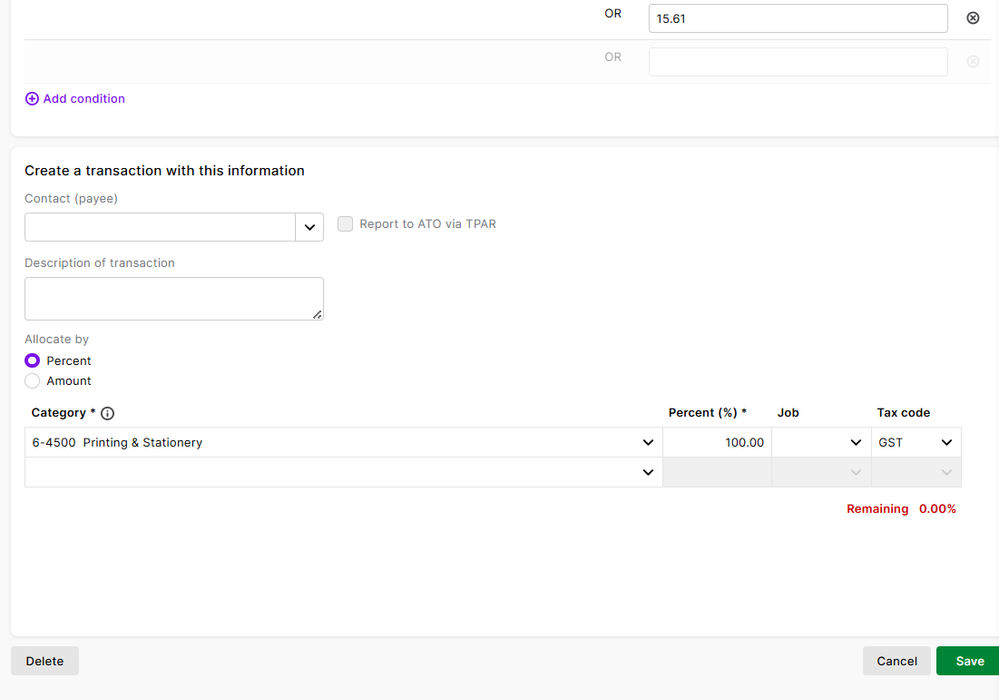Viewport: 999px width, 700px height.
Task: Select Amount allocation option
Action: point(32,381)
